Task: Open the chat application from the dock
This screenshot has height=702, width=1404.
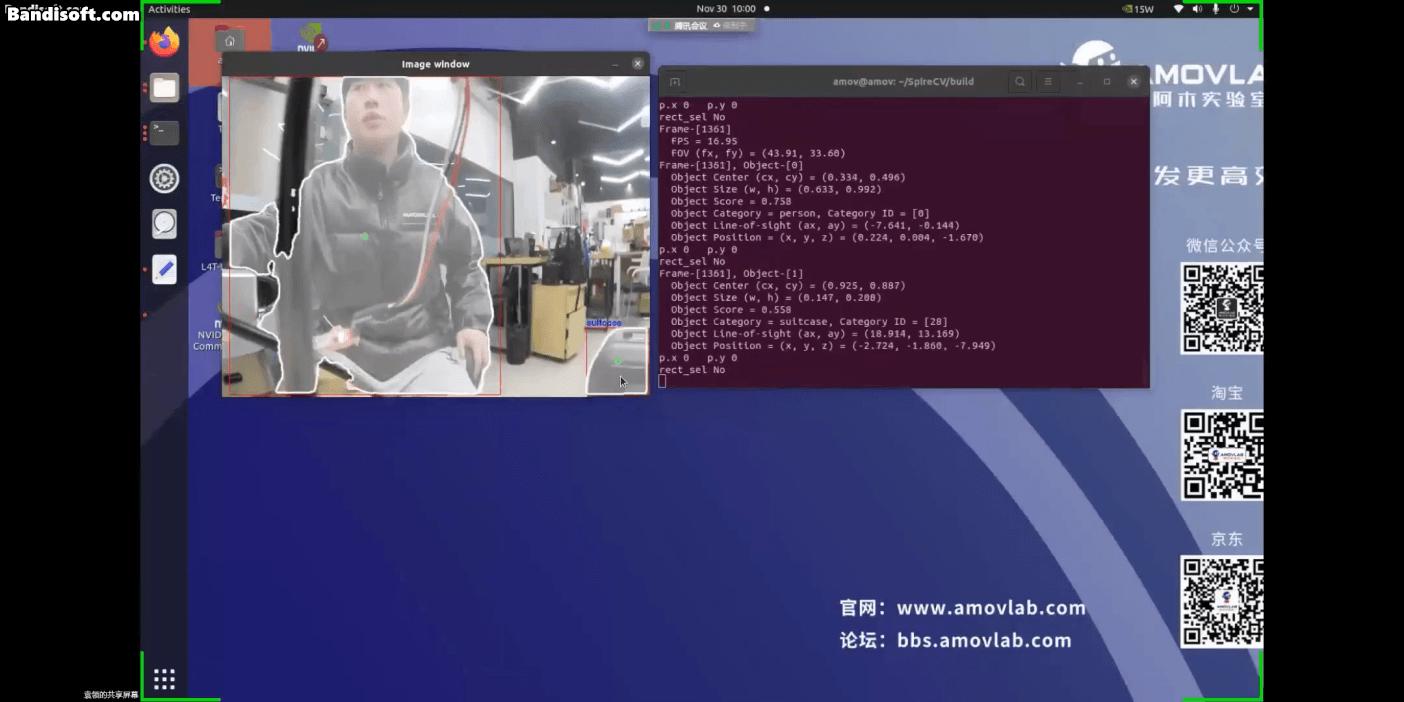Action: pos(164,223)
